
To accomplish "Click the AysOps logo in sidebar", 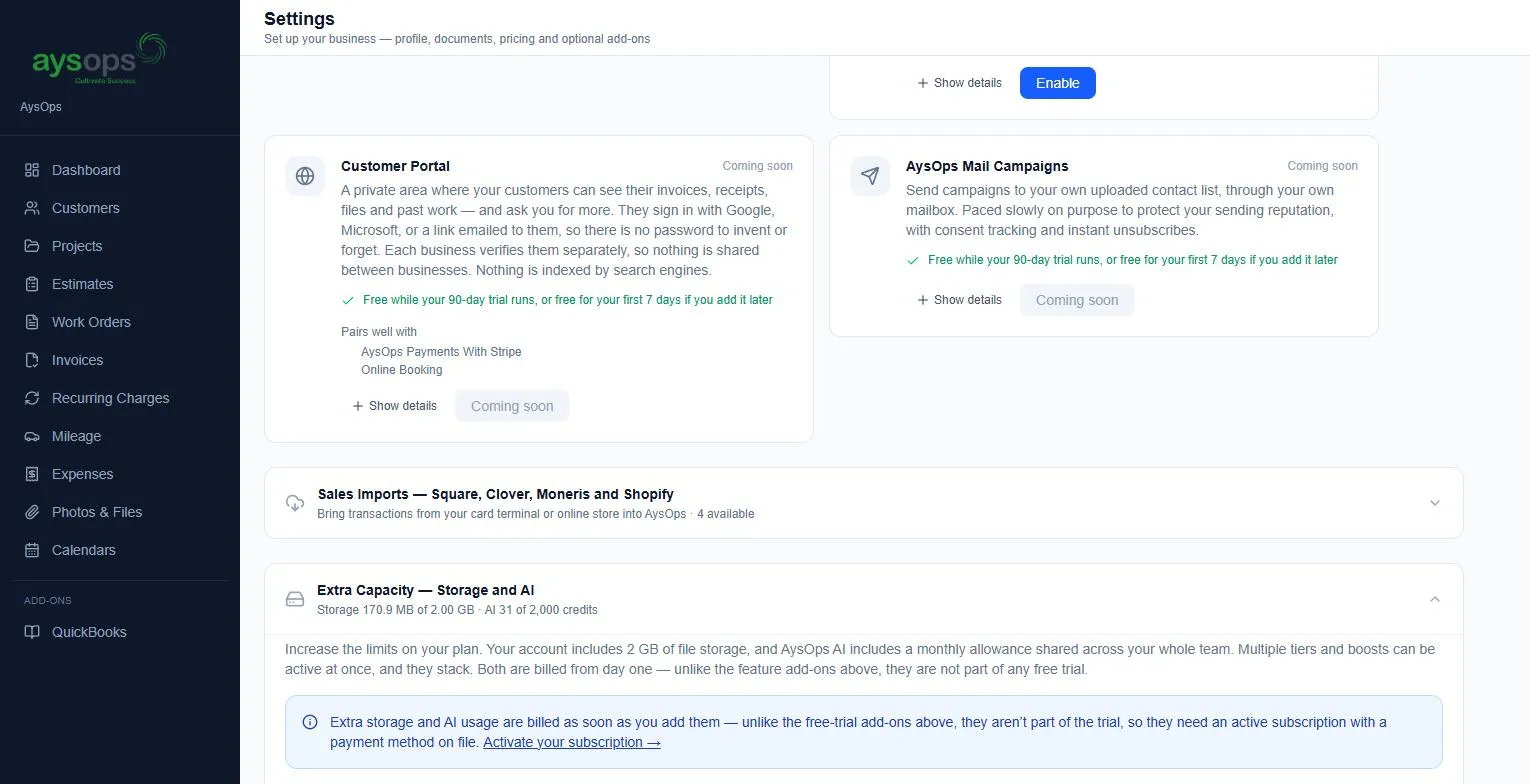I will point(98,59).
